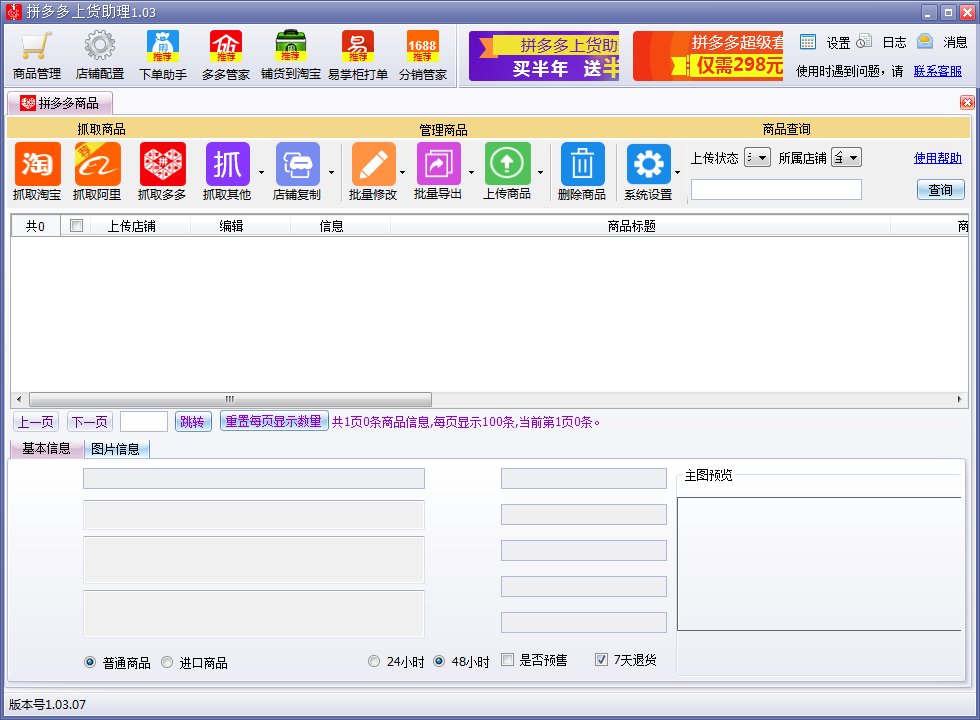
Task: Click 店铺复制 icon
Action: 298,171
